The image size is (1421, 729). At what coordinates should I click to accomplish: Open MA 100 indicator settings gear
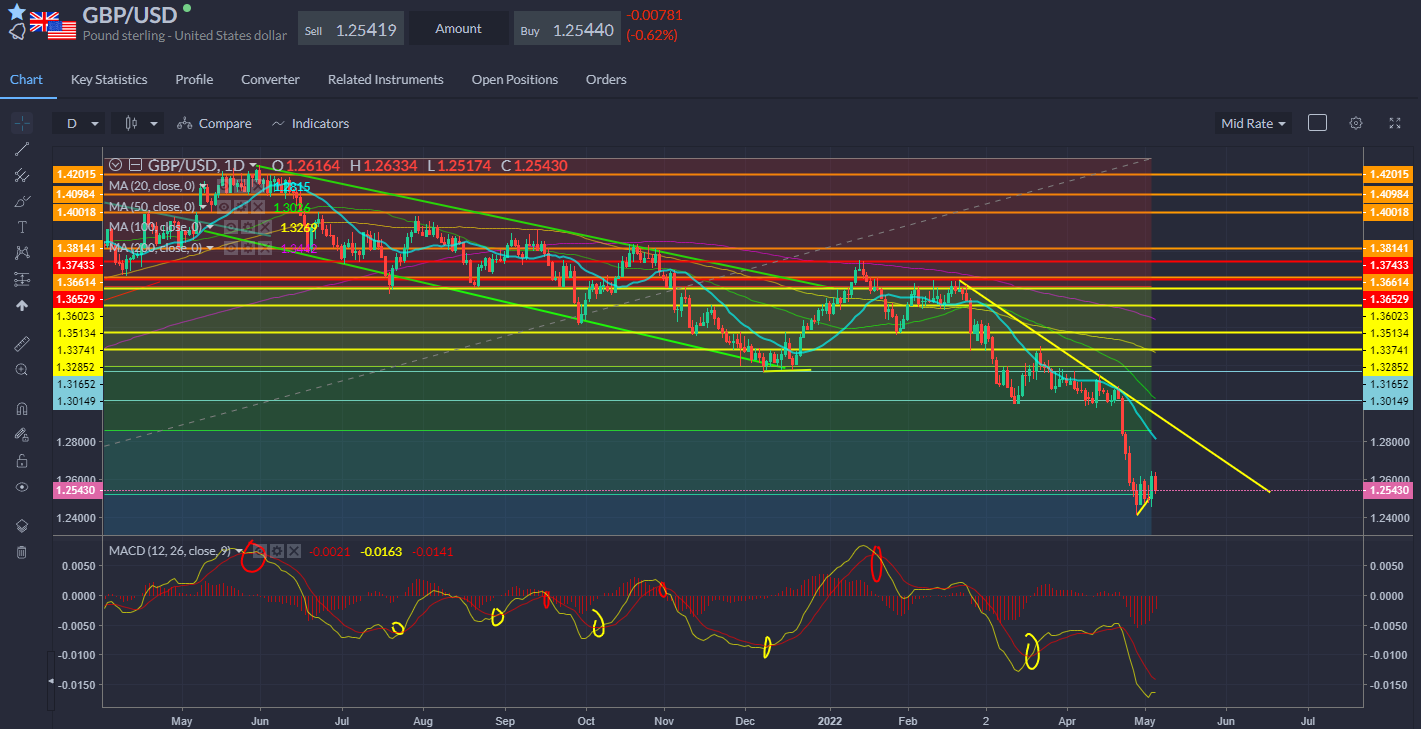tap(248, 227)
